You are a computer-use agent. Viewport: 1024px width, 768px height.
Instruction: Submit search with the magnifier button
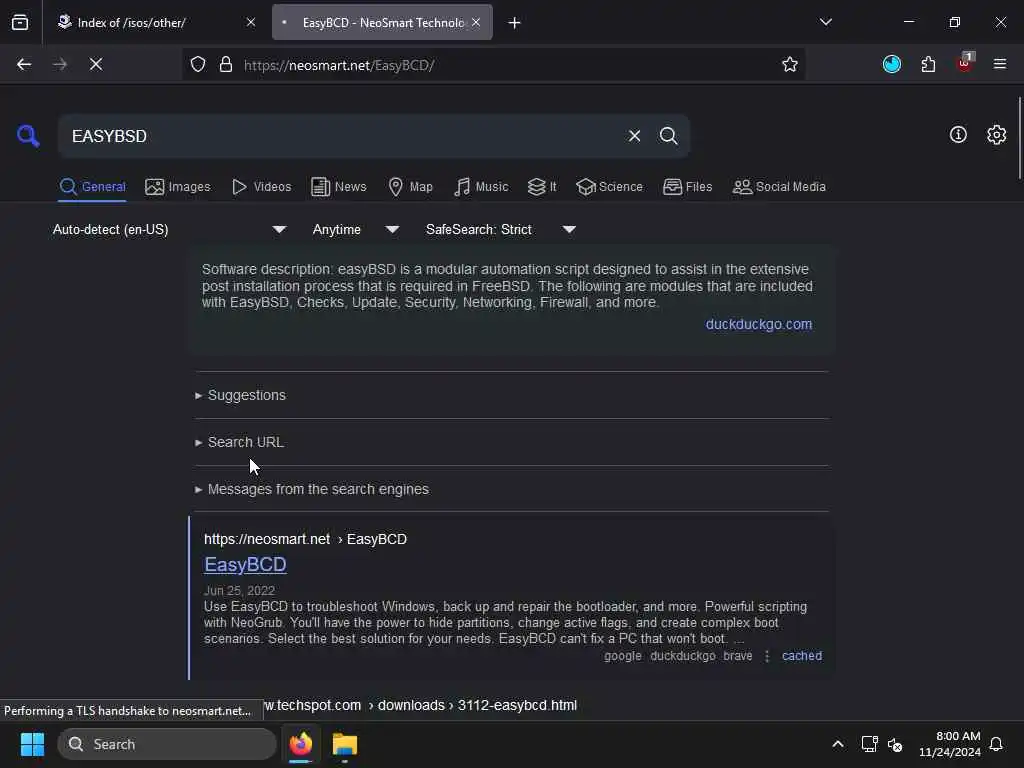pyautogui.click(x=668, y=136)
